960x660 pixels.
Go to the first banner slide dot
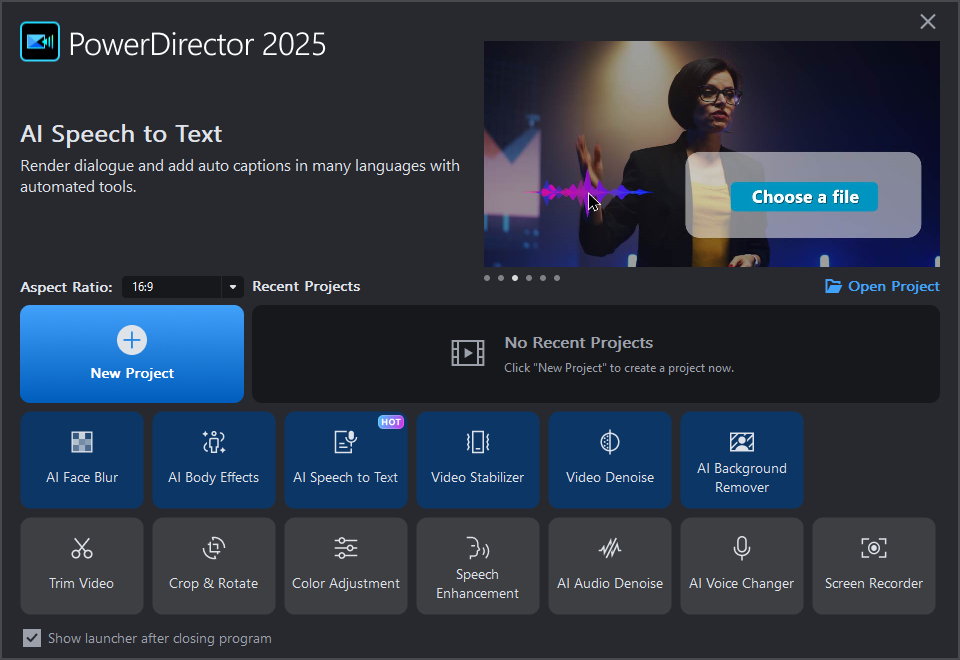(487, 278)
